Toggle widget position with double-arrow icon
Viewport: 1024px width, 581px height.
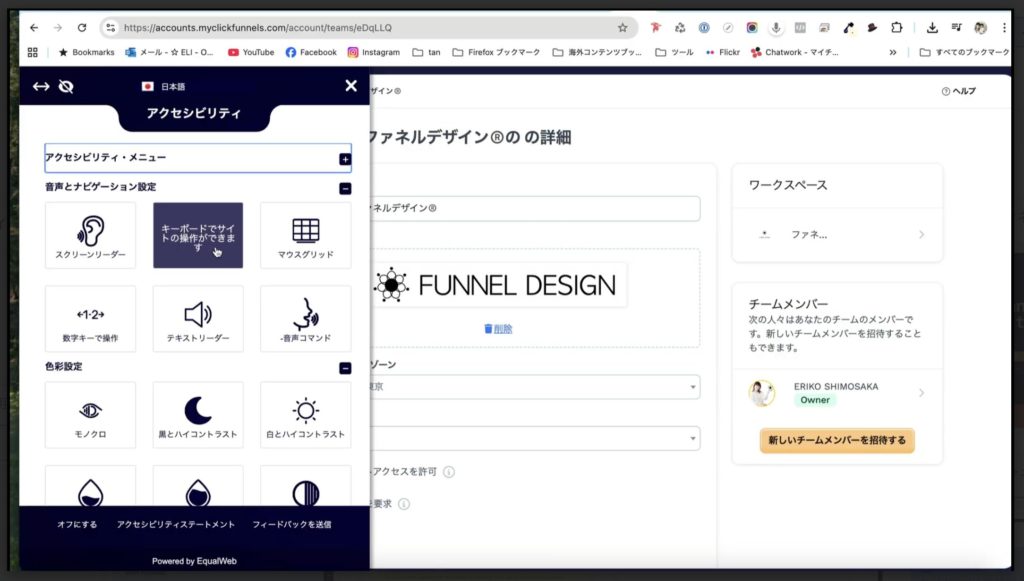pos(40,86)
